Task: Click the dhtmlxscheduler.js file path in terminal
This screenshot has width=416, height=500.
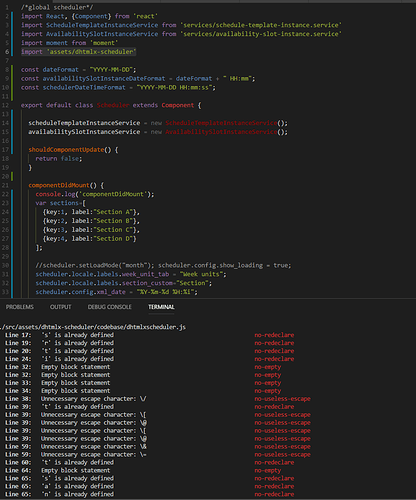Action: tap(93, 327)
